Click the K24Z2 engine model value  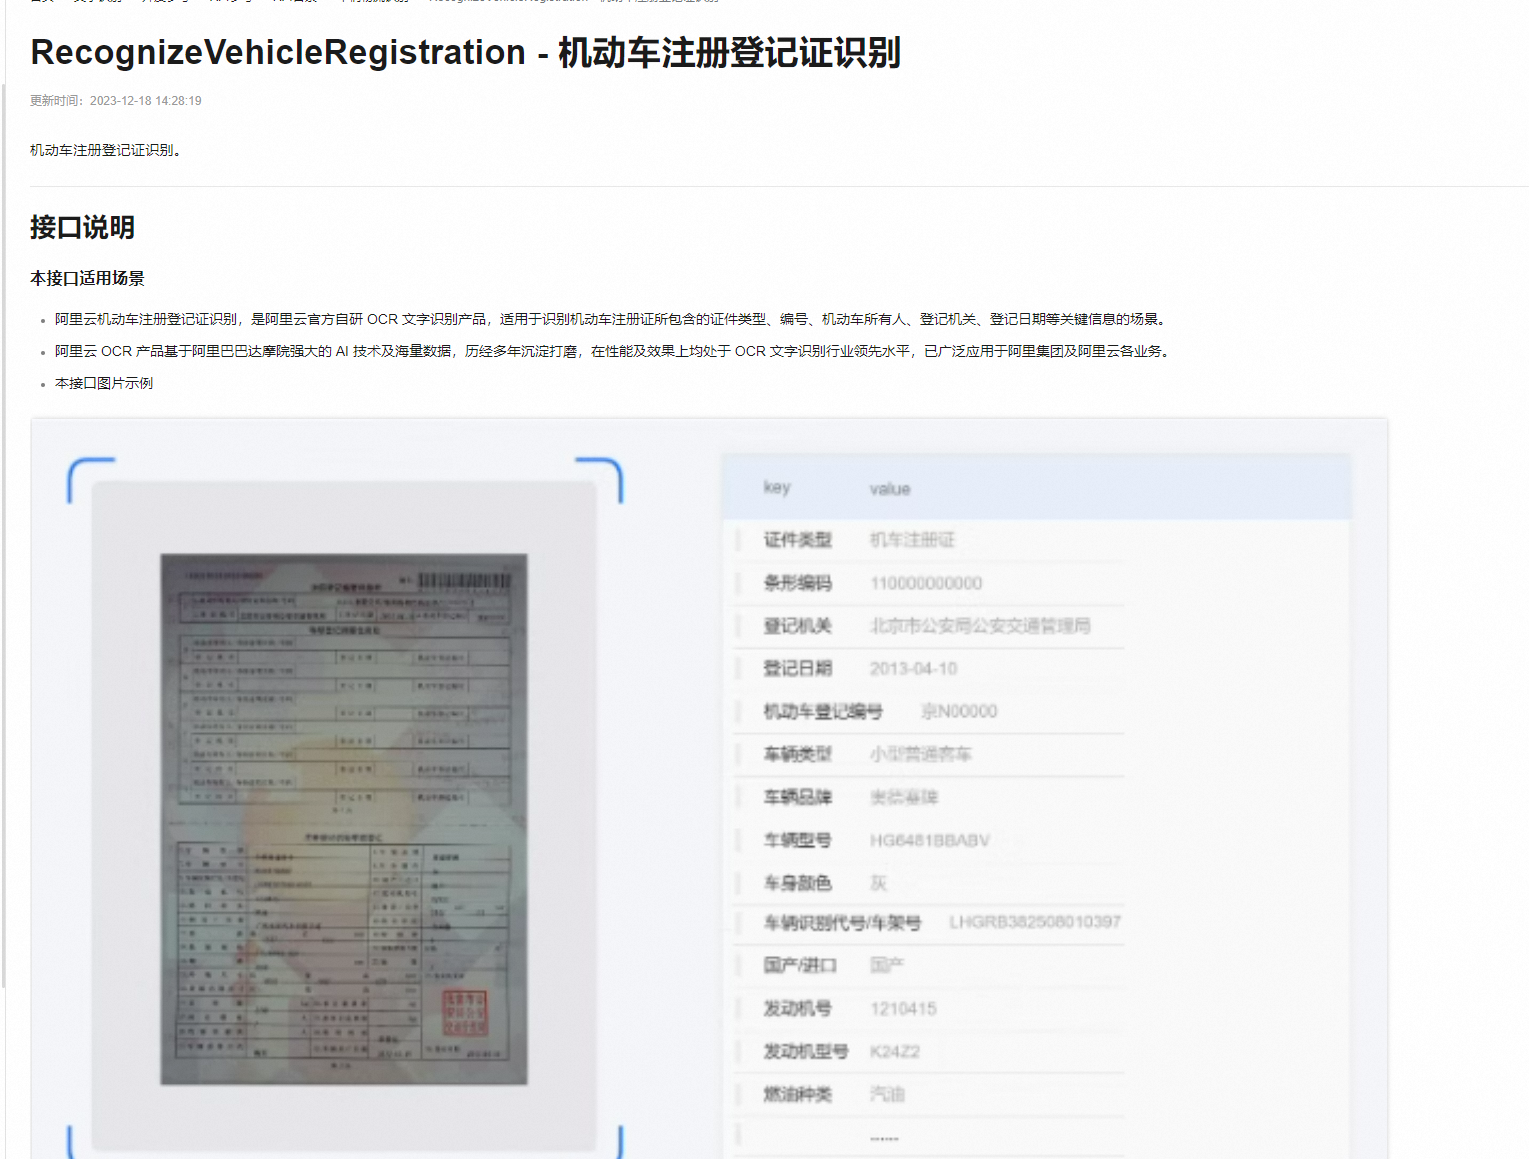[895, 1051]
